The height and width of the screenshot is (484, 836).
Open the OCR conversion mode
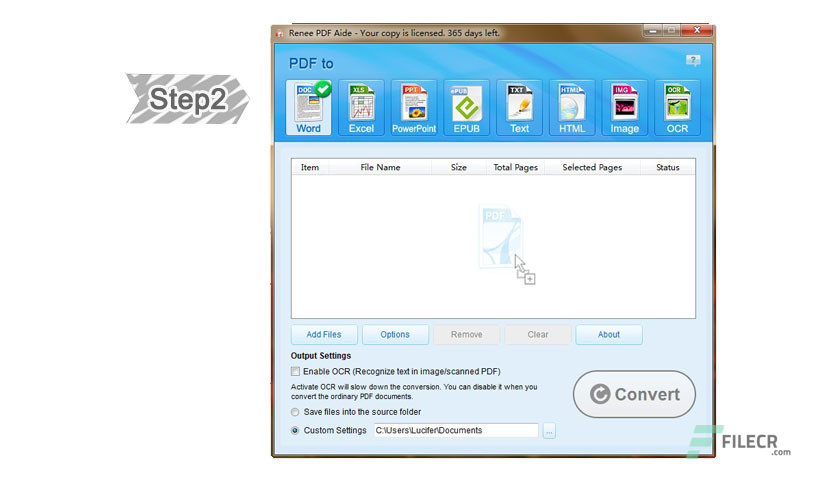coord(677,108)
